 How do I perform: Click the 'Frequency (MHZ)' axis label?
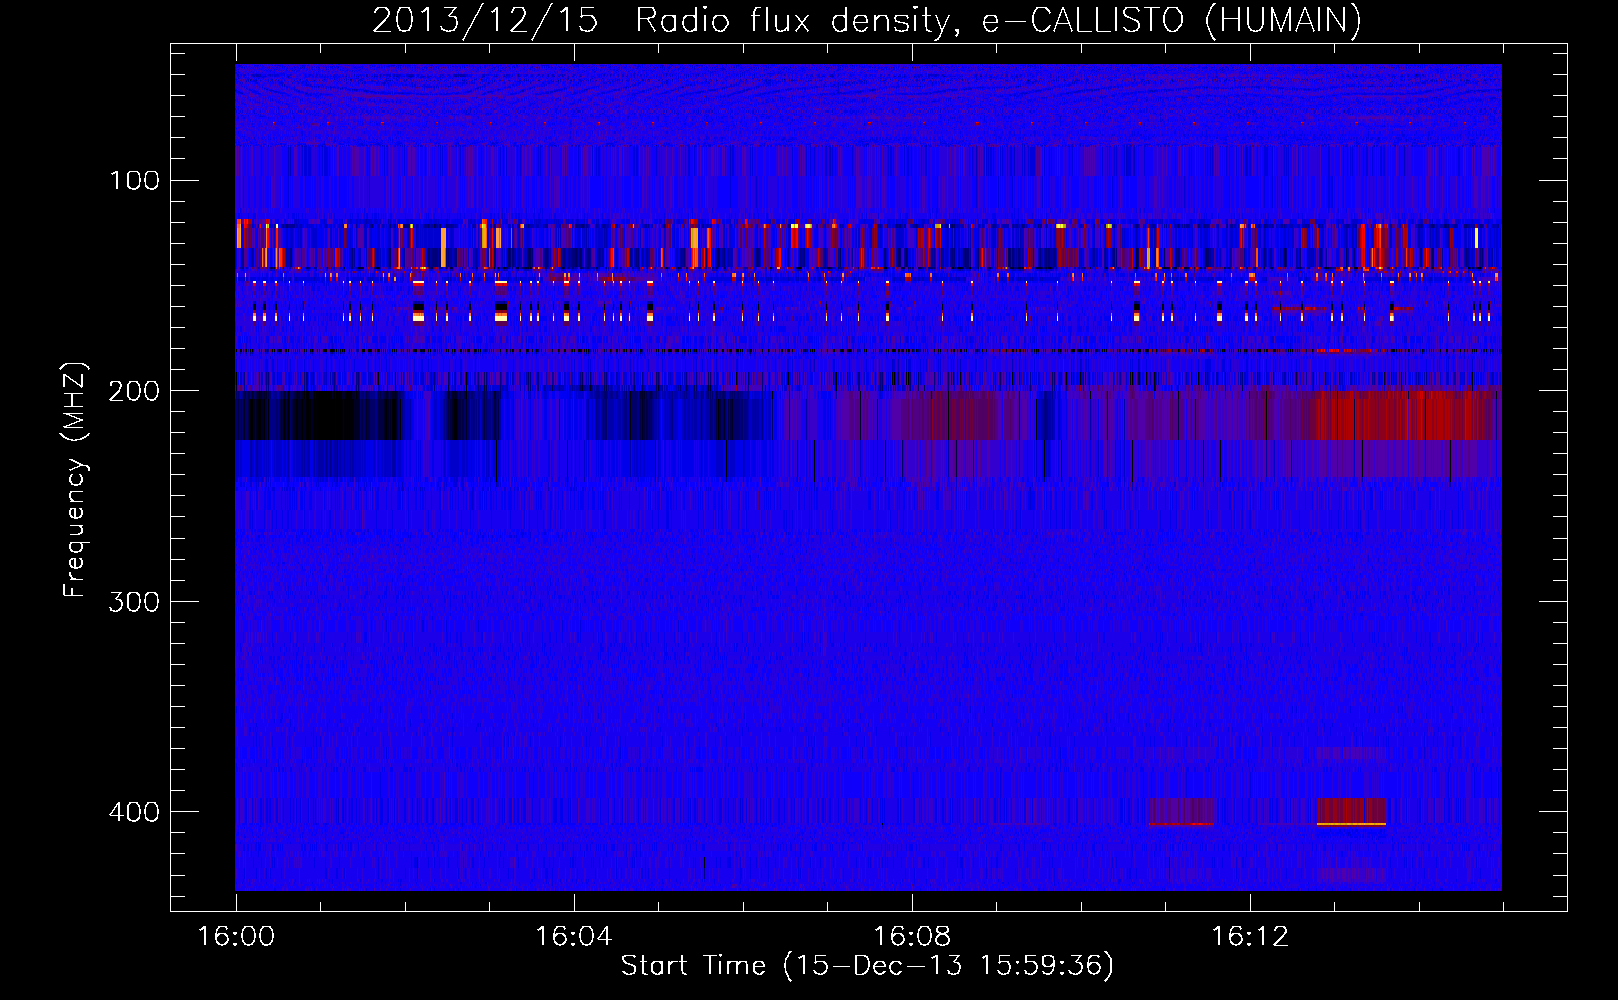(x=75, y=480)
